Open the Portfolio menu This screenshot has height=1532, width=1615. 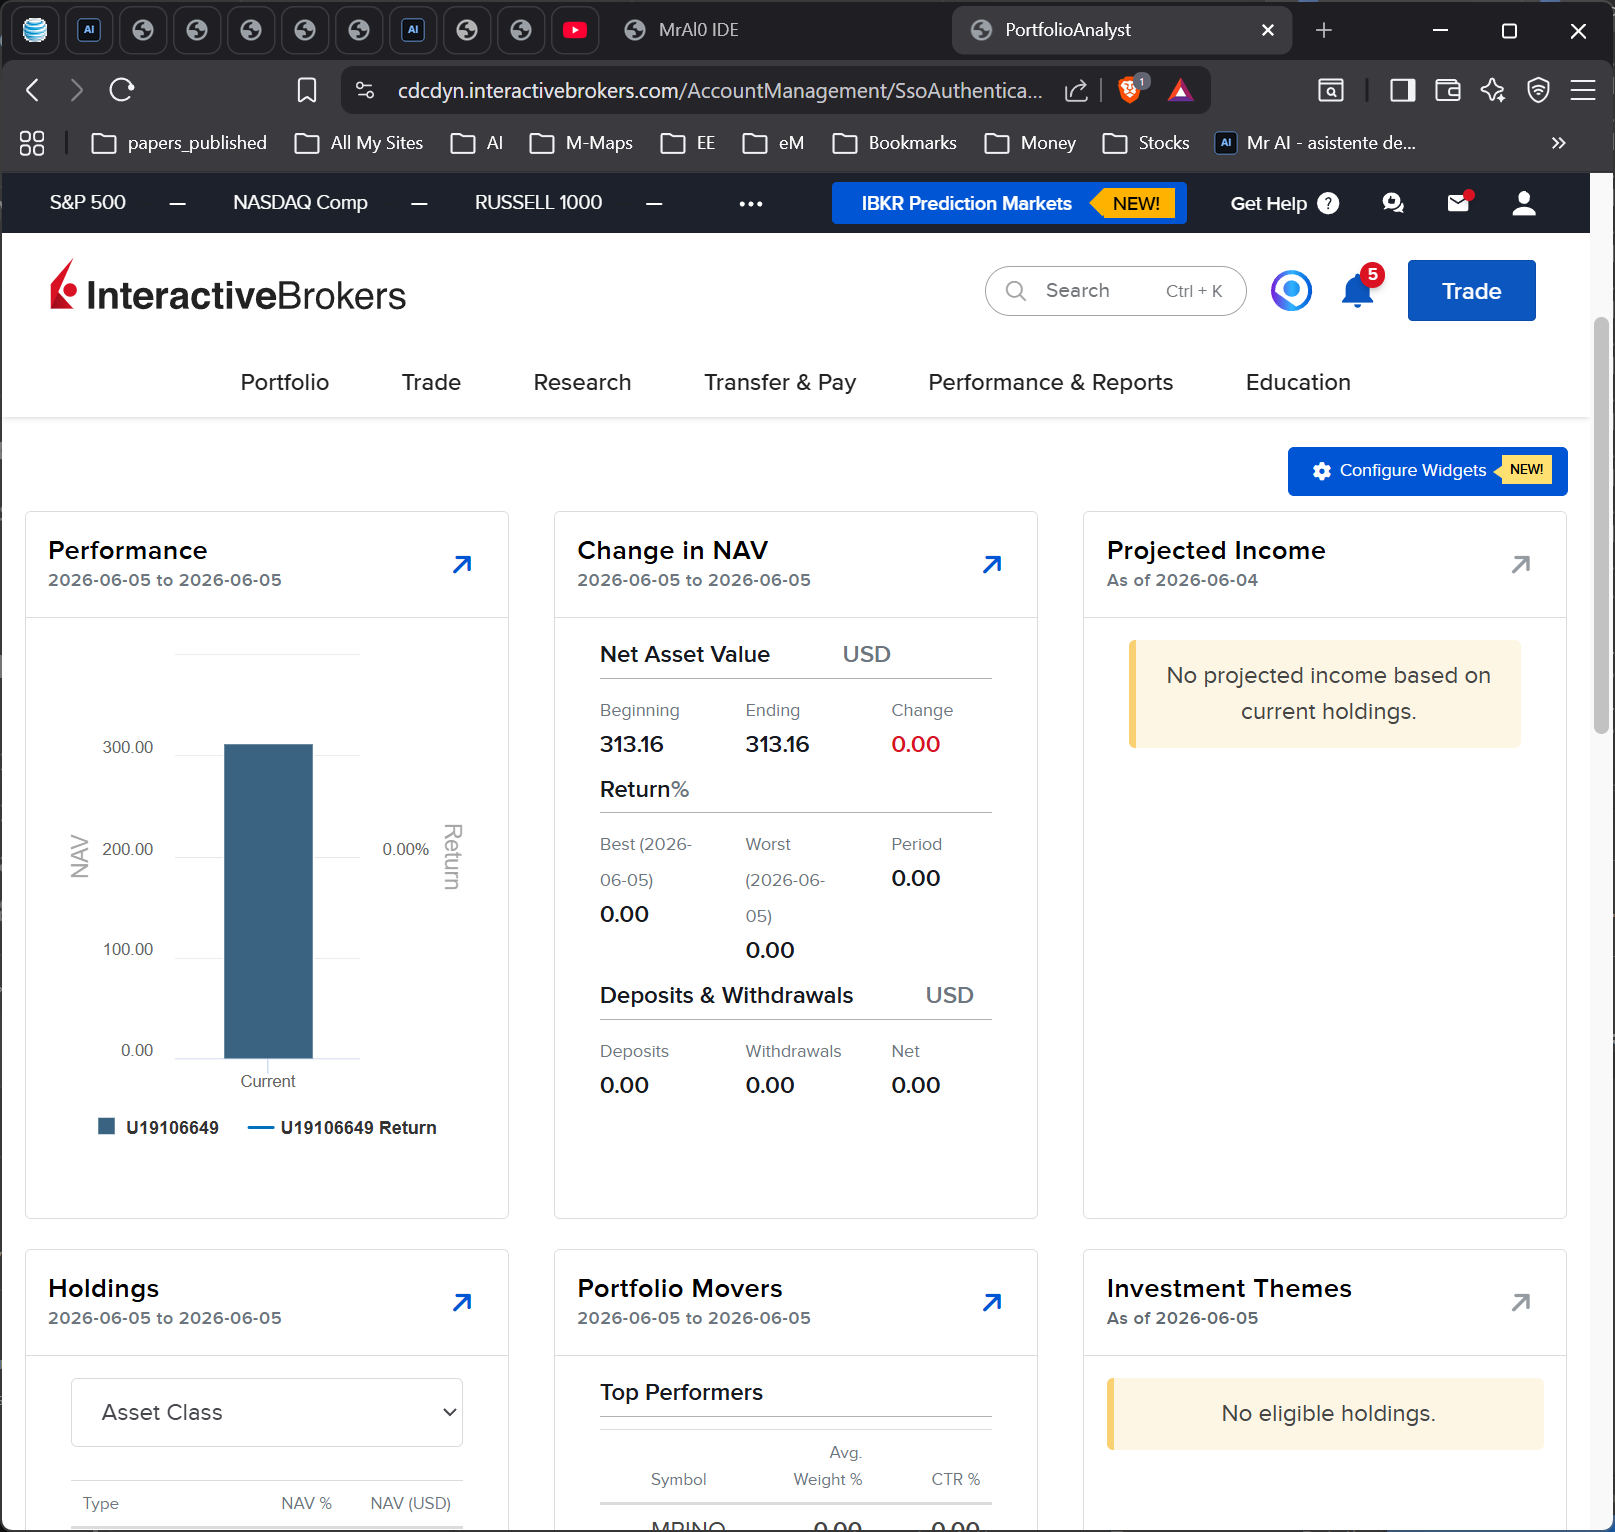click(285, 382)
